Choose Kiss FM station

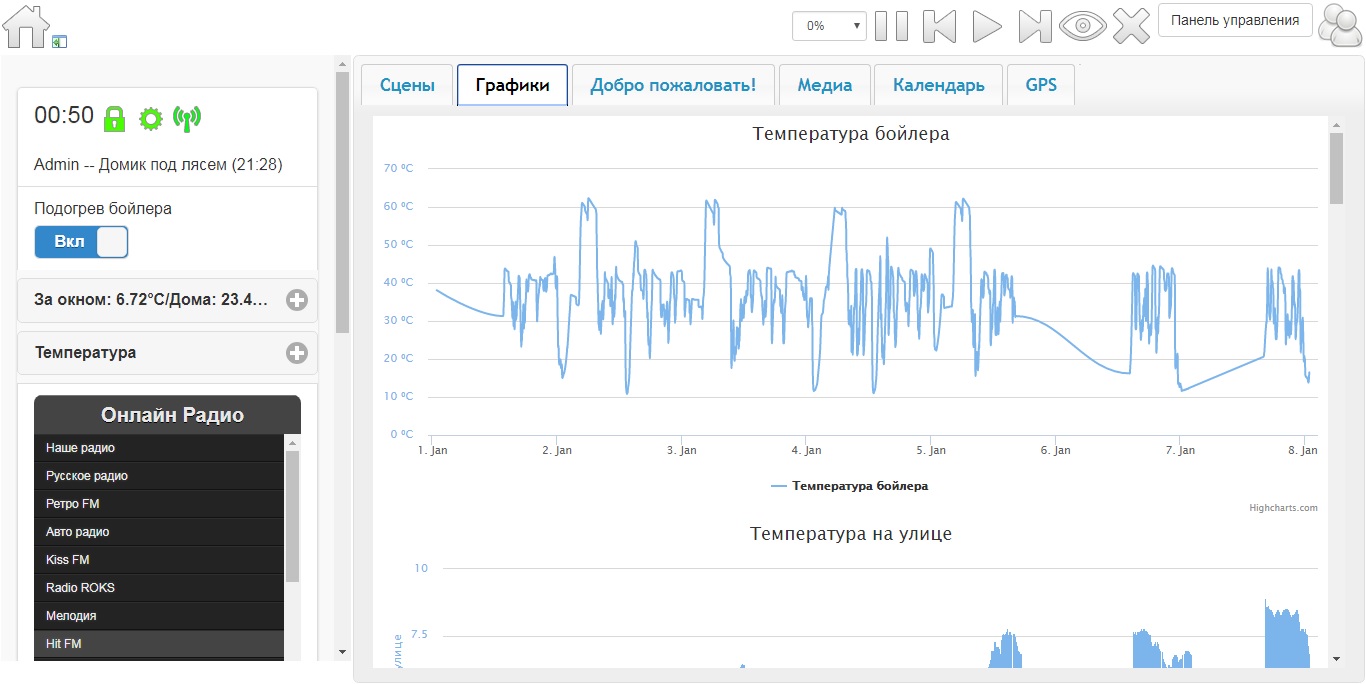[159, 560]
